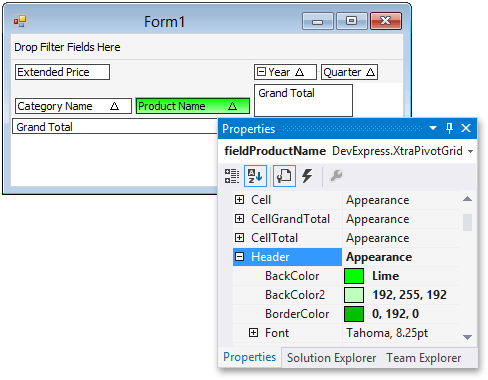
Task: Click the Category Name sort triangle
Action: click(114, 106)
